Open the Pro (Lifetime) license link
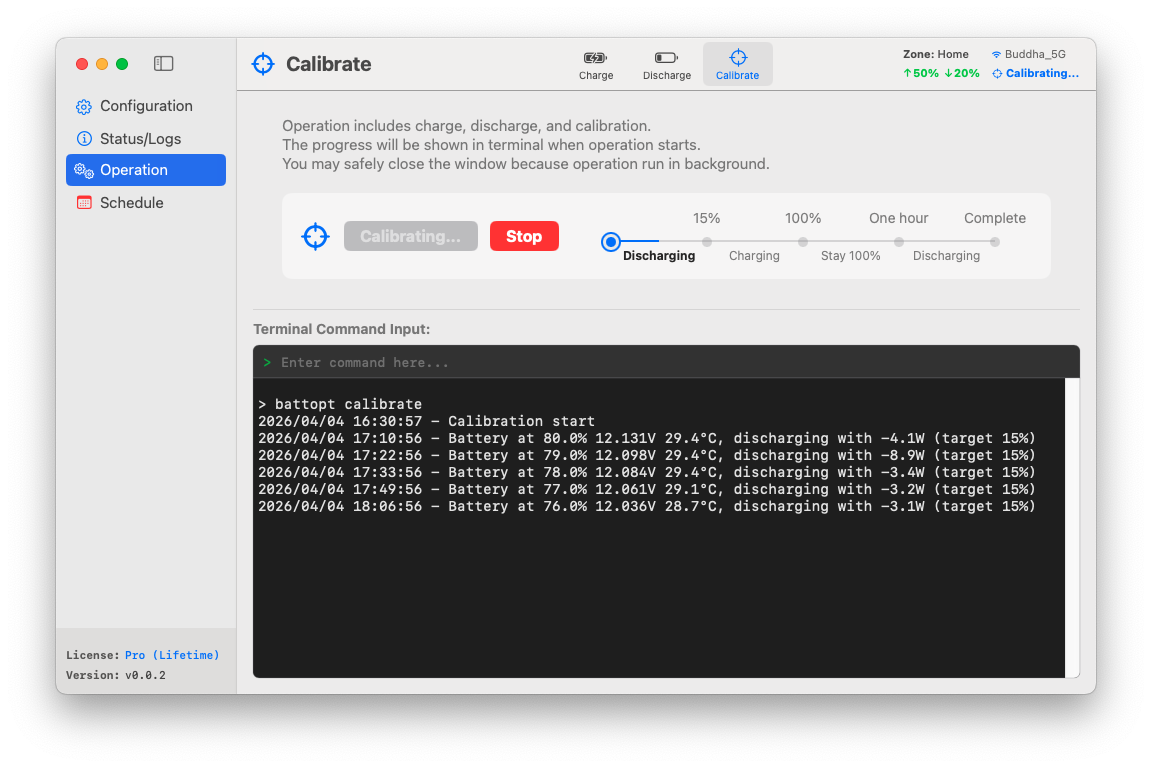Screen dimensions: 1152x768 [x=172, y=656]
